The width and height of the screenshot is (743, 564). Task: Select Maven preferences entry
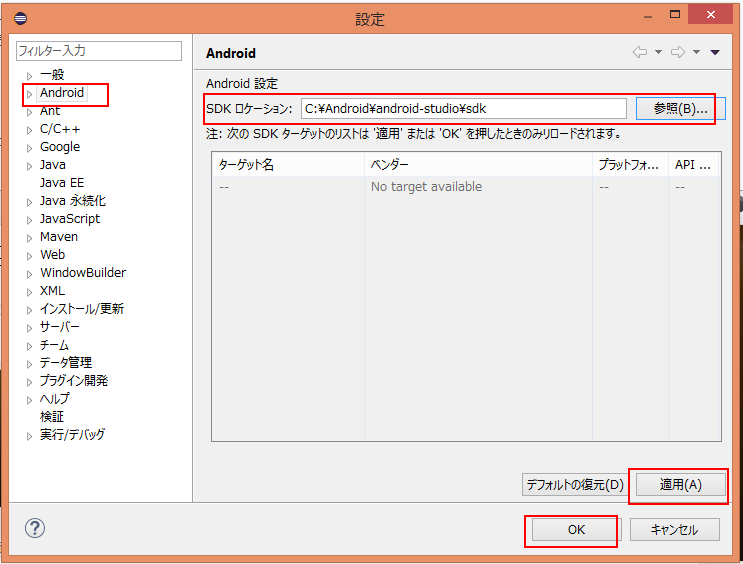point(59,237)
